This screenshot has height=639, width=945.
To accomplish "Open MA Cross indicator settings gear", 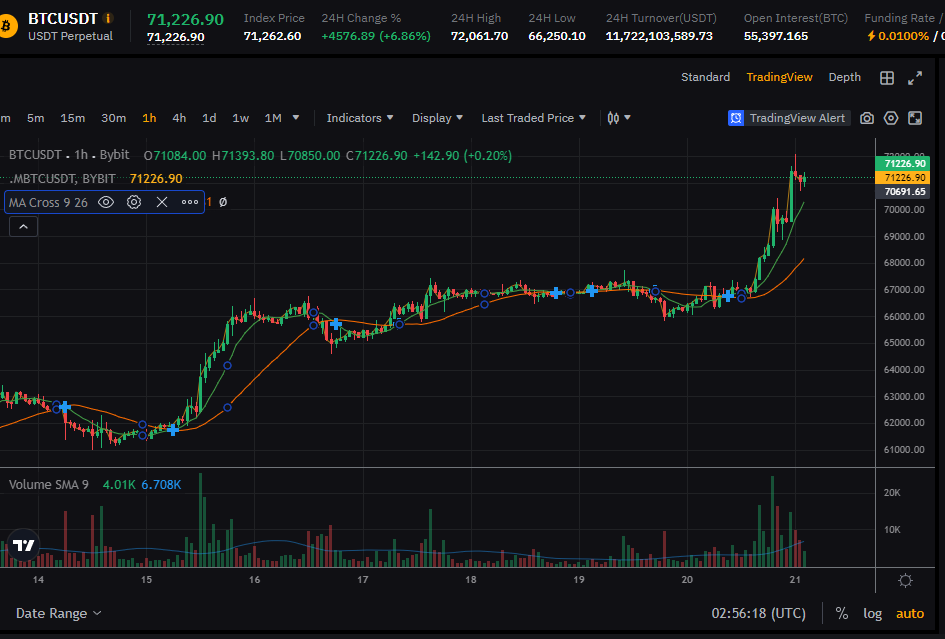I will pos(134,202).
